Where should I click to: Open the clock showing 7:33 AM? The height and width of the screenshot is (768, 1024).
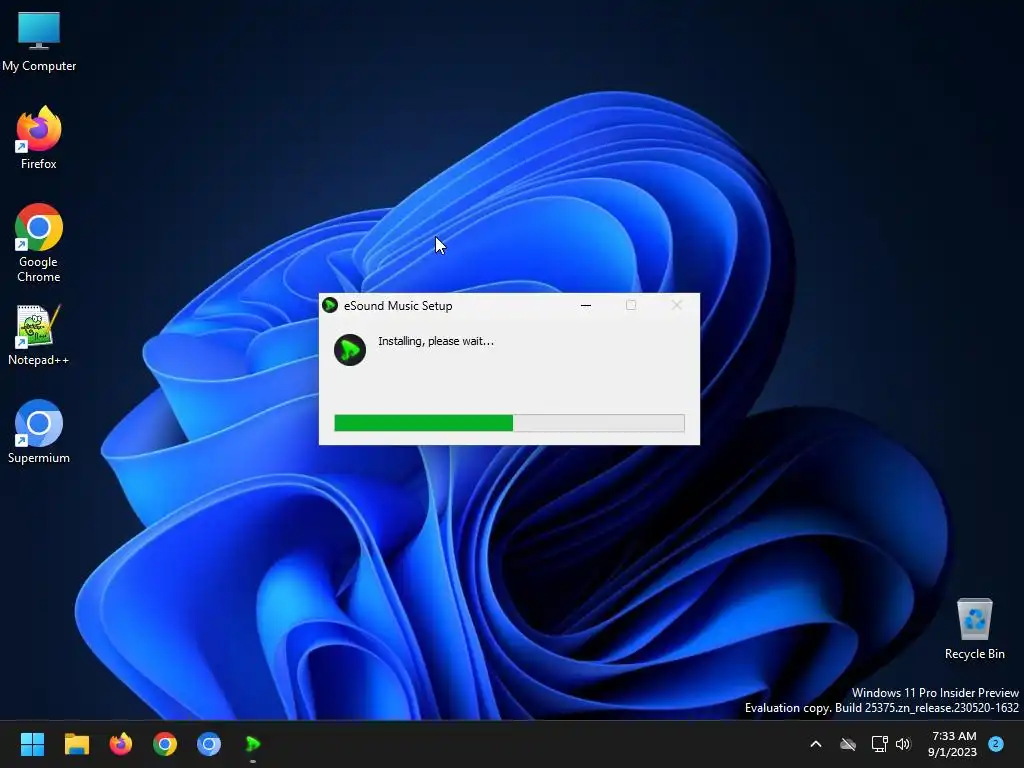coord(953,744)
